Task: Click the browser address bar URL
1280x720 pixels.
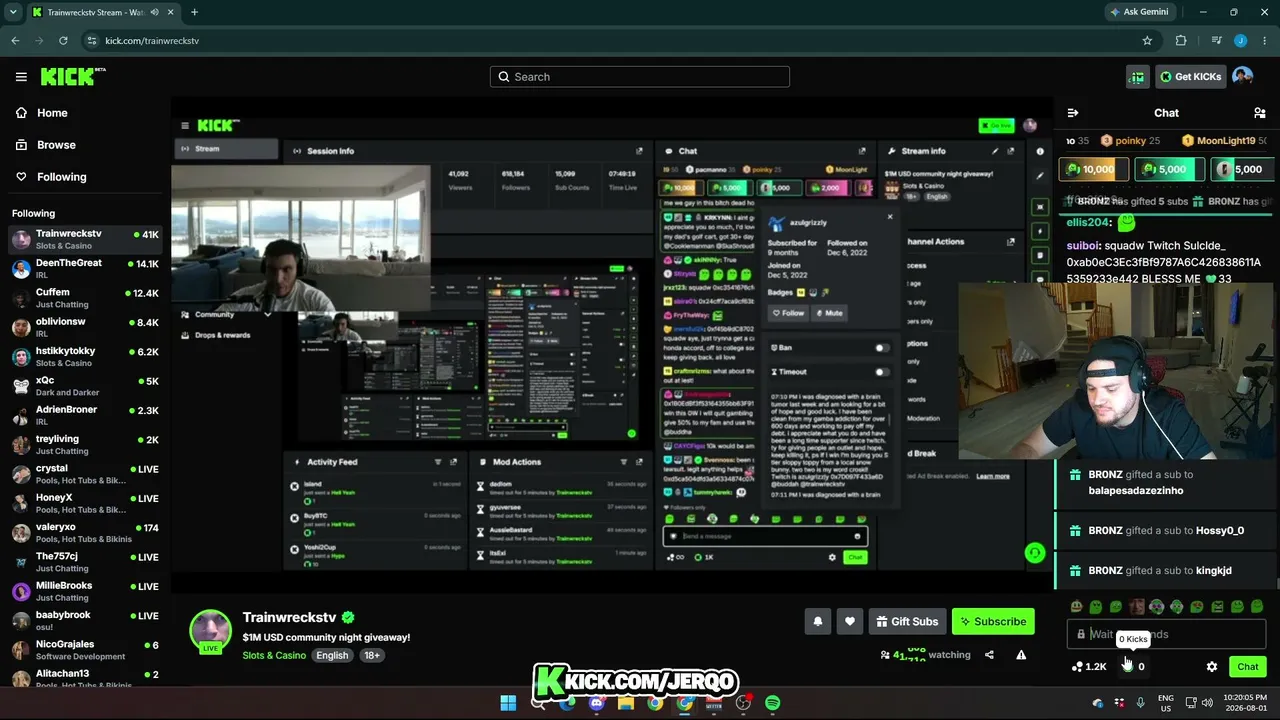Action: [152, 40]
